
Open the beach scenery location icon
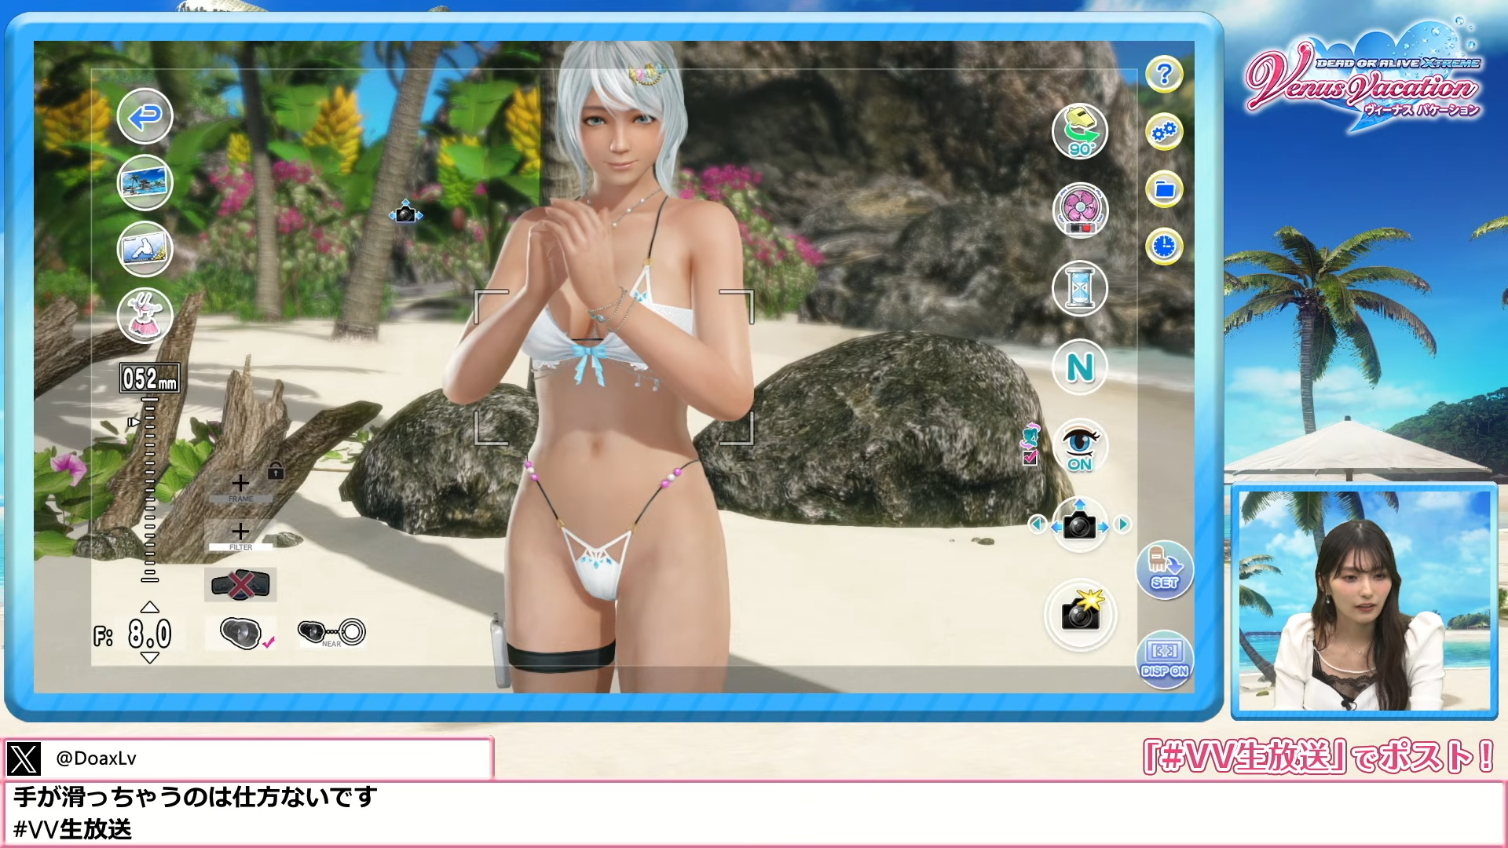pos(145,183)
